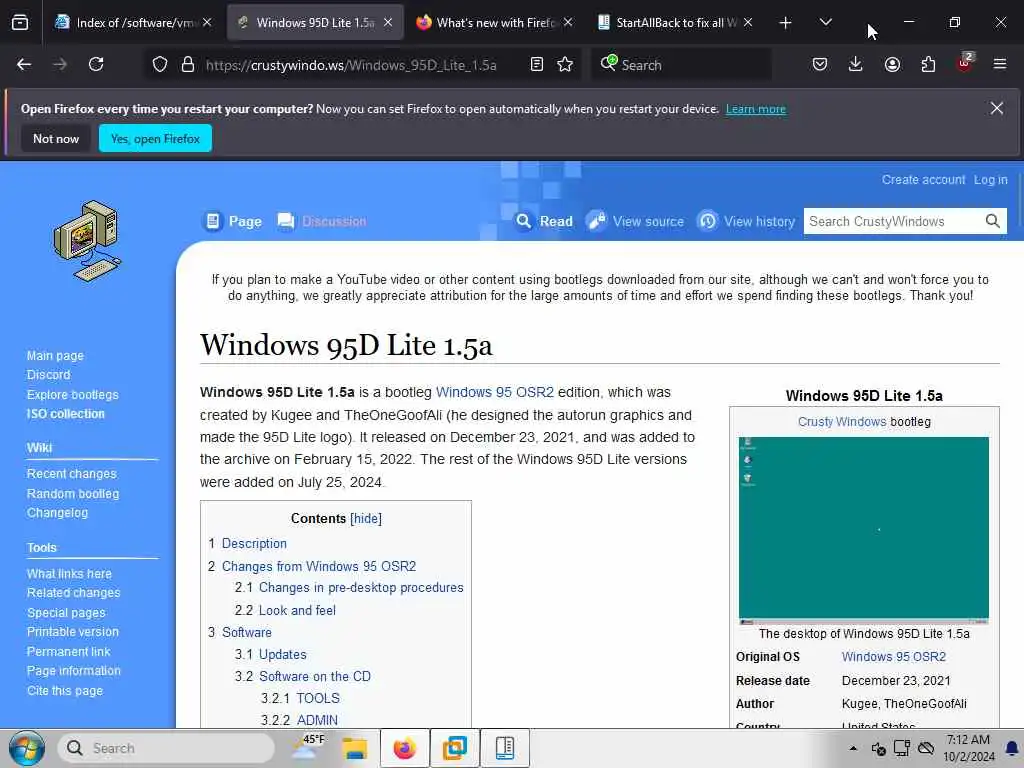Select the Read view tab

coord(544,221)
